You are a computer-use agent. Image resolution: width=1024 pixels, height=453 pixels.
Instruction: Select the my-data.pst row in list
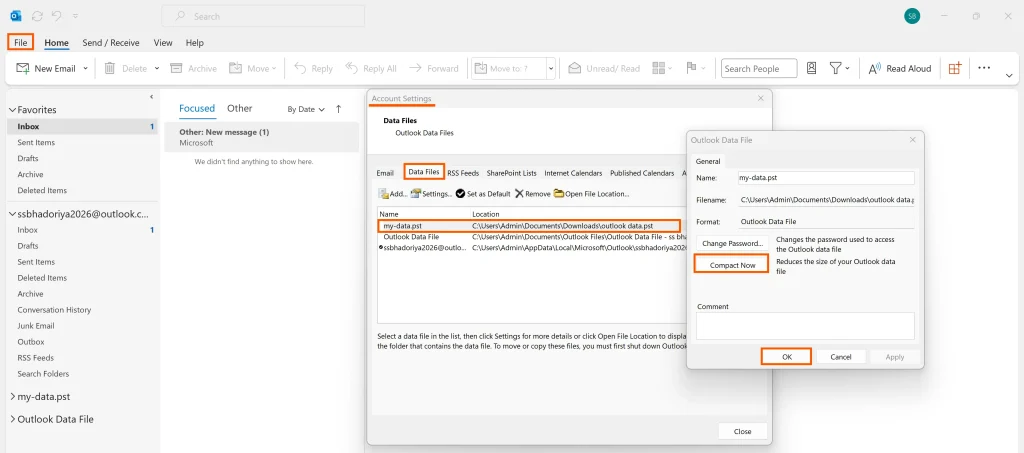click(529, 226)
